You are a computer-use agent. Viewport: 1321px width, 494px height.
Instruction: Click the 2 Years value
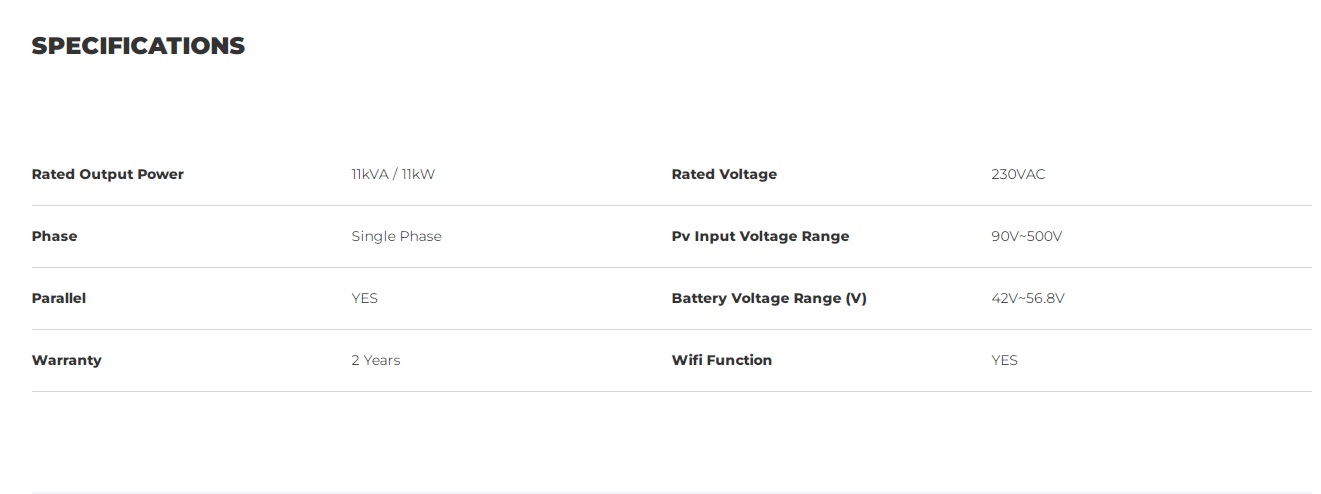pos(376,360)
